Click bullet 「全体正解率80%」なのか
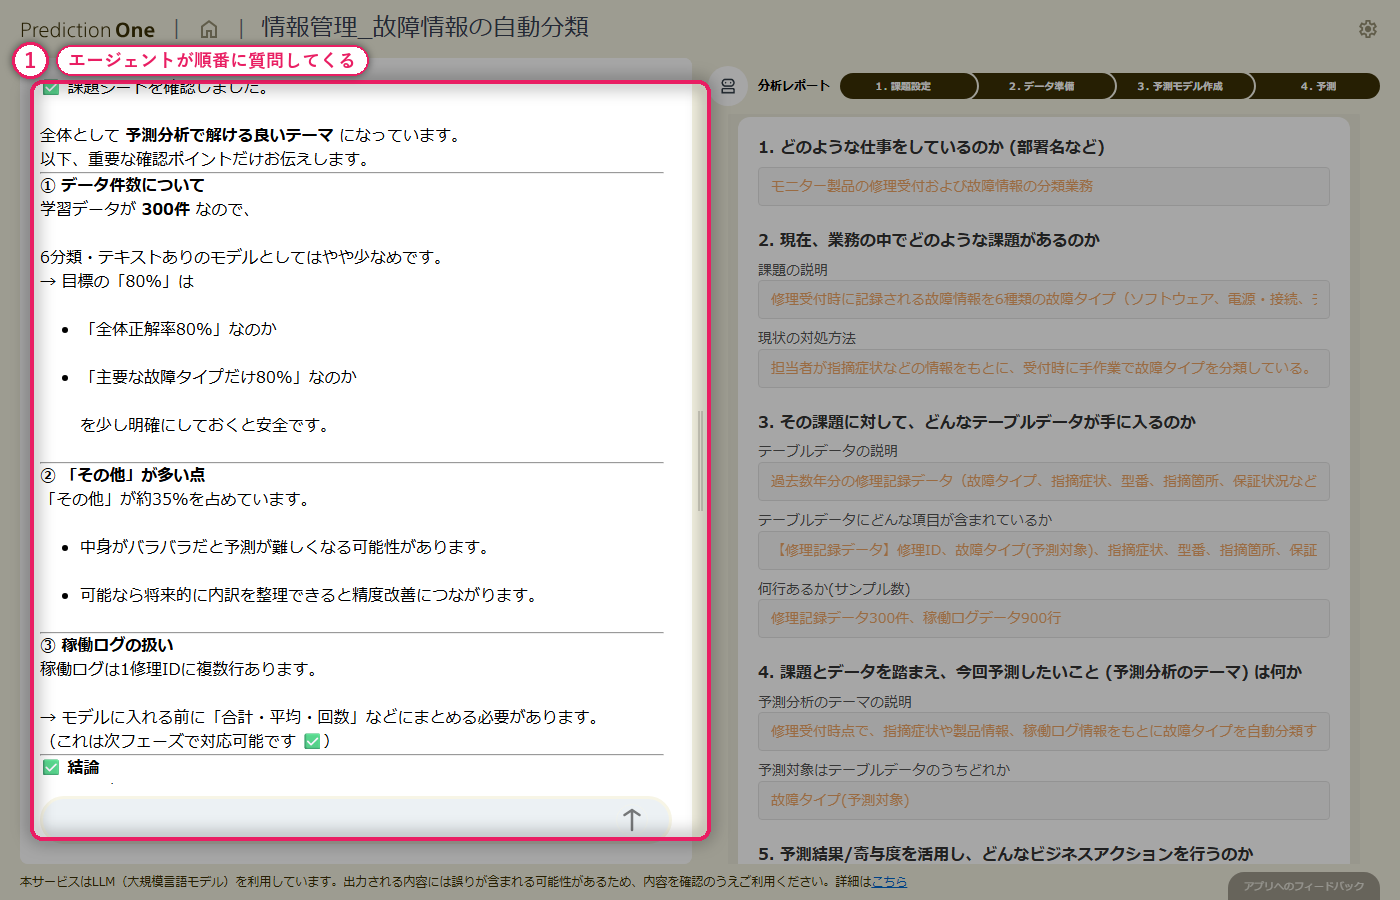The width and height of the screenshot is (1400, 900). pyautogui.click(x=179, y=329)
